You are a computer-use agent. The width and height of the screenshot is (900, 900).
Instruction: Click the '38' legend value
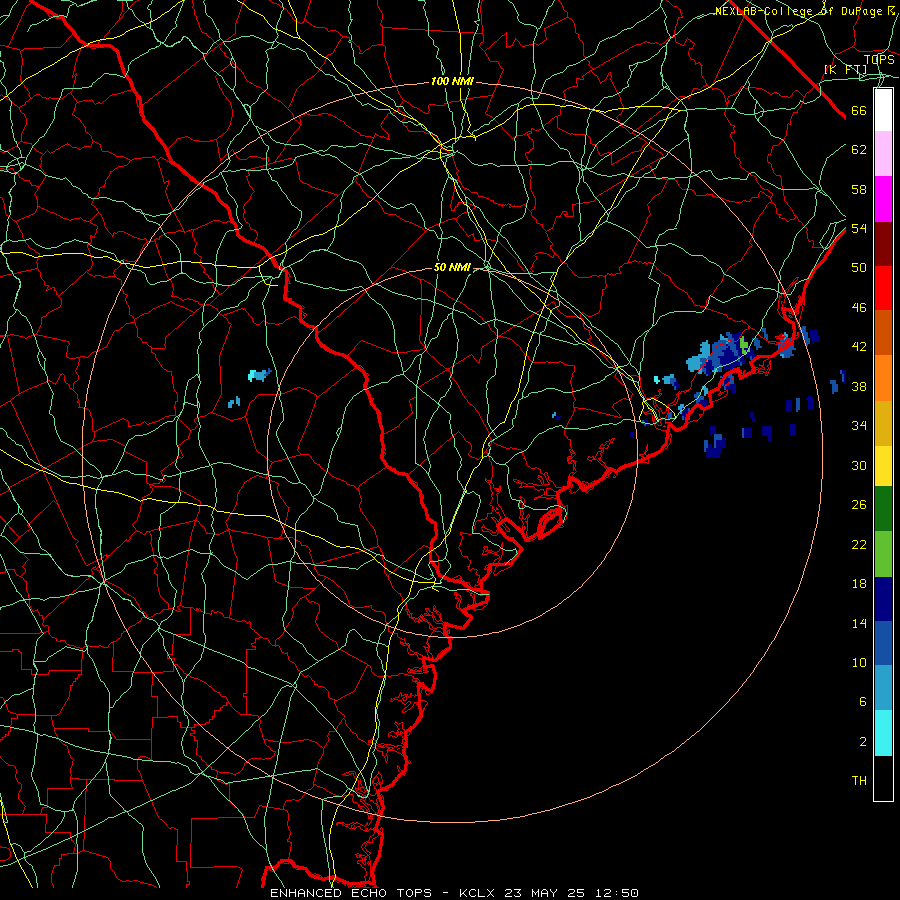859,386
